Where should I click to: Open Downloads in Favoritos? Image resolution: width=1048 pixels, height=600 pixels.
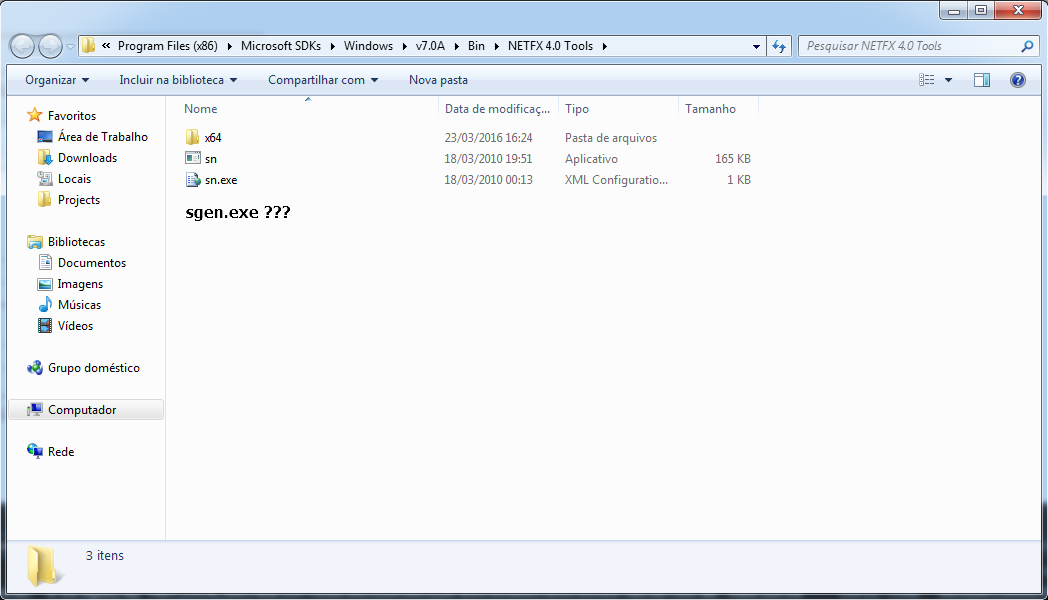(x=88, y=158)
